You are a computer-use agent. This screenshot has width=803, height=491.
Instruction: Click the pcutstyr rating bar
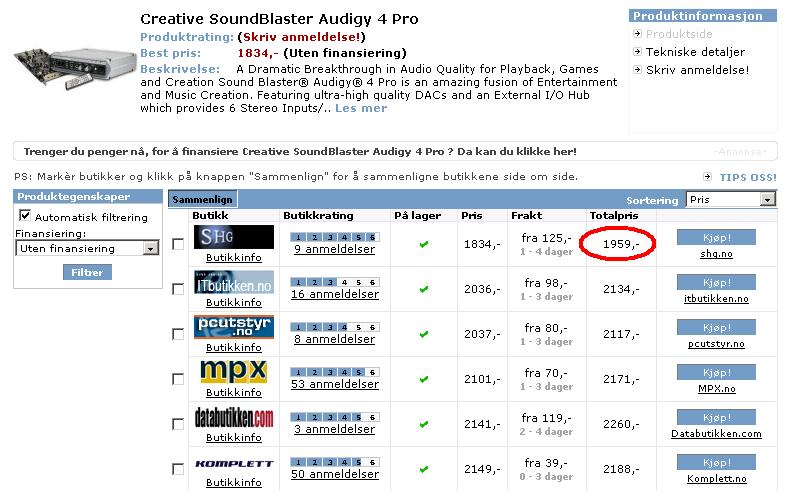pos(335,327)
